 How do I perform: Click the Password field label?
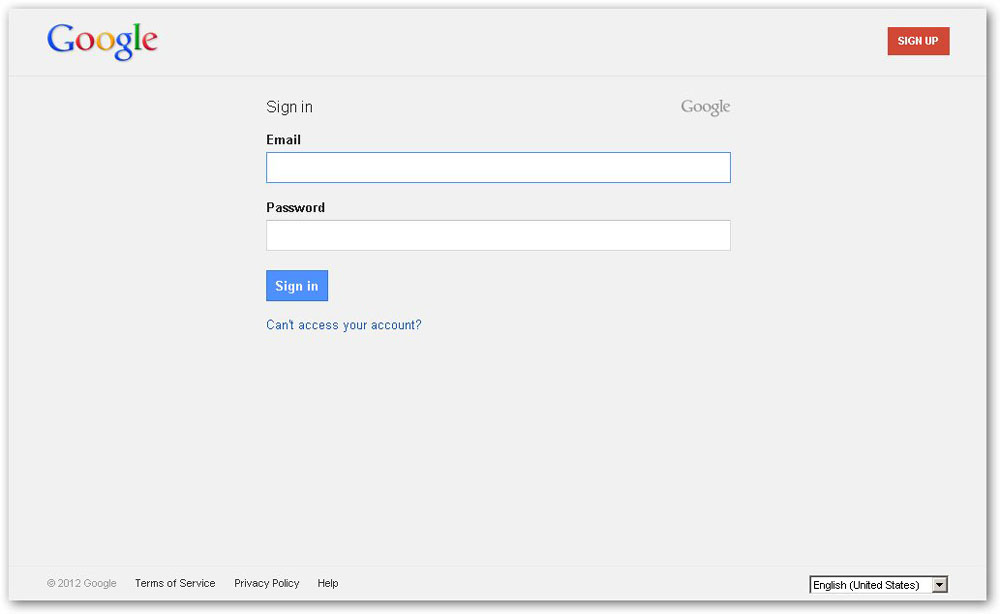pyautogui.click(x=295, y=208)
